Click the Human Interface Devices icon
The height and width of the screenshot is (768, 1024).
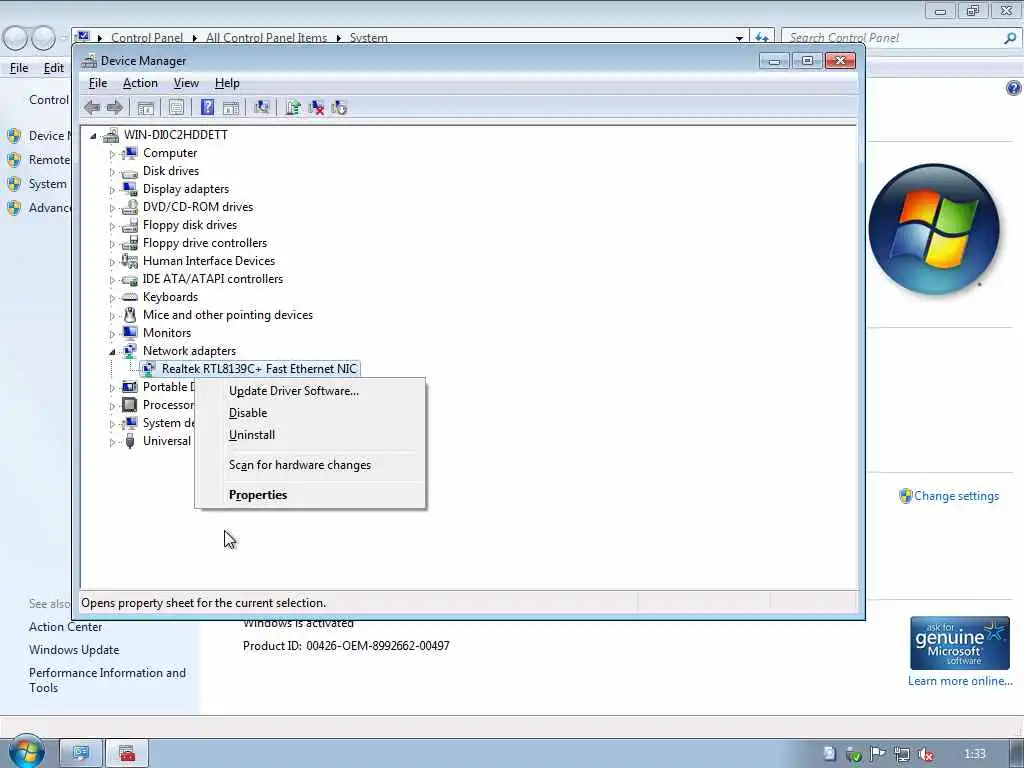click(x=130, y=261)
